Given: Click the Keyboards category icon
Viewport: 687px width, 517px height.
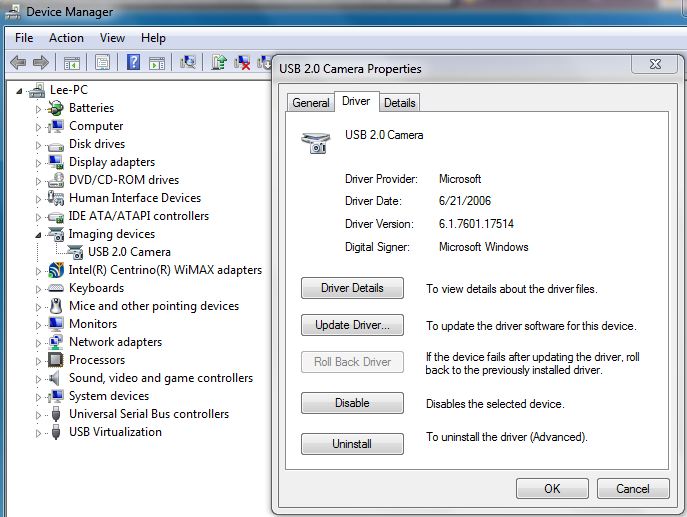Looking at the screenshot, I should pyautogui.click(x=56, y=288).
